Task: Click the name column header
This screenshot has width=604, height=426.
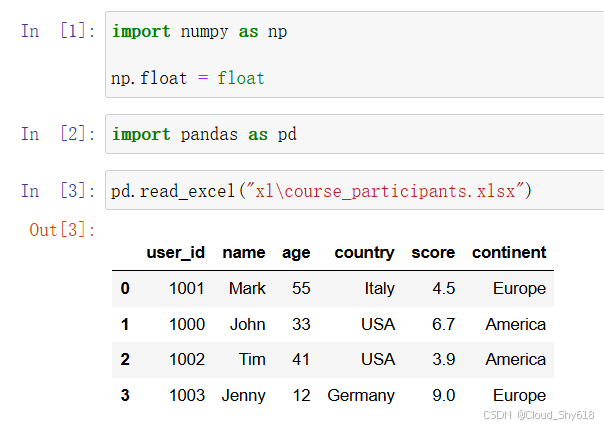Action: point(244,253)
